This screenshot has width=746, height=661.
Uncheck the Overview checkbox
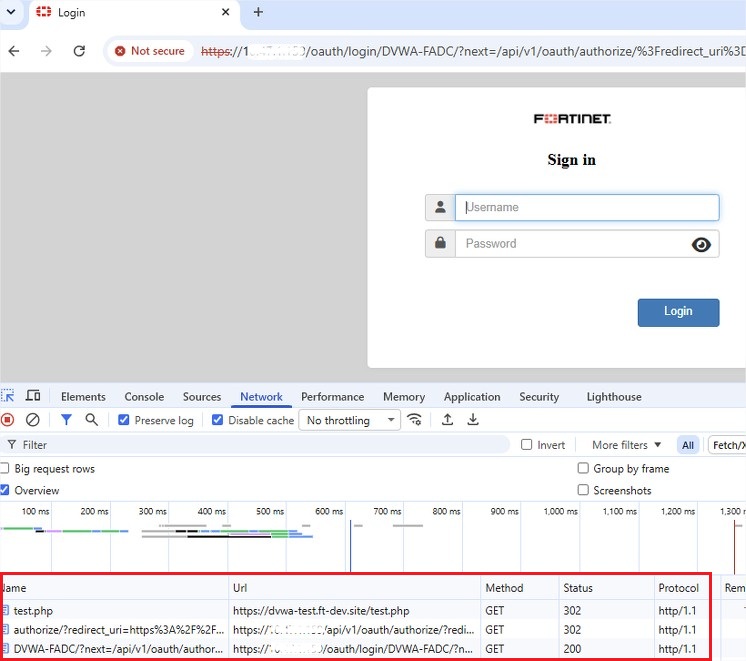click(x=5, y=490)
